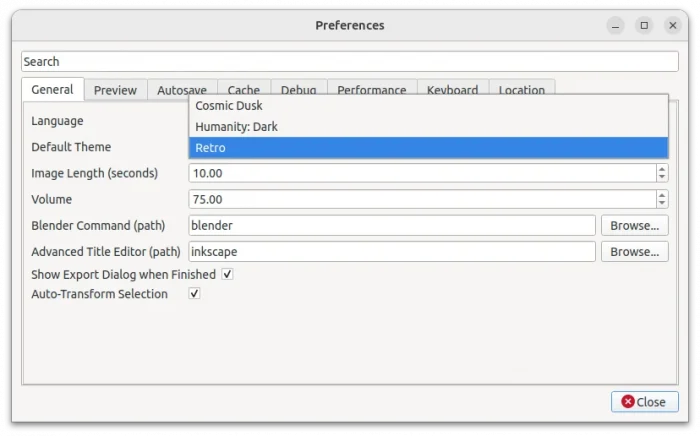Image resolution: width=700 pixels, height=436 pixels.
Task: Switch to the Performance tab
Action: click(371, 89)
